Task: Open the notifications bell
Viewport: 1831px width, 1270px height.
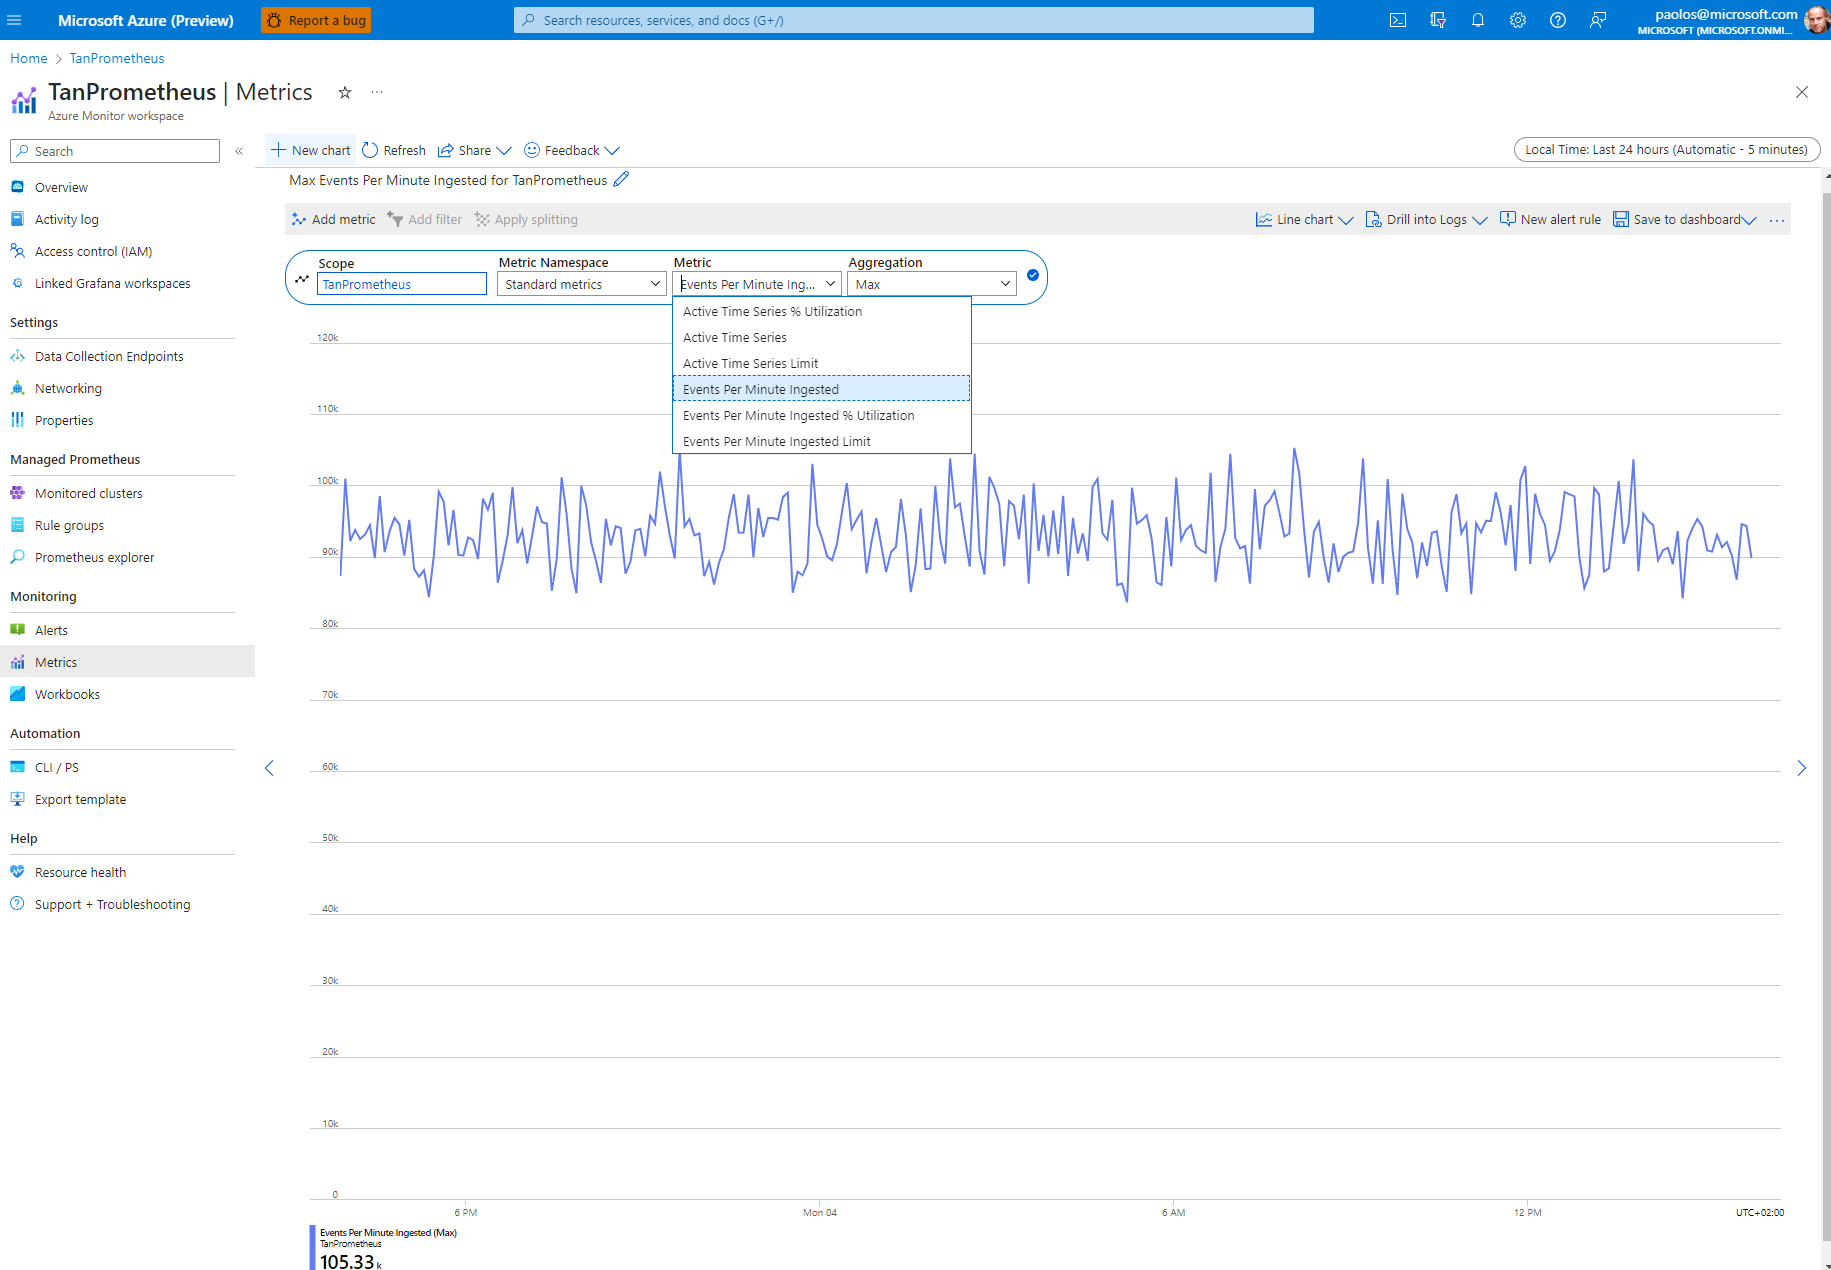Action: [1478, 20]
